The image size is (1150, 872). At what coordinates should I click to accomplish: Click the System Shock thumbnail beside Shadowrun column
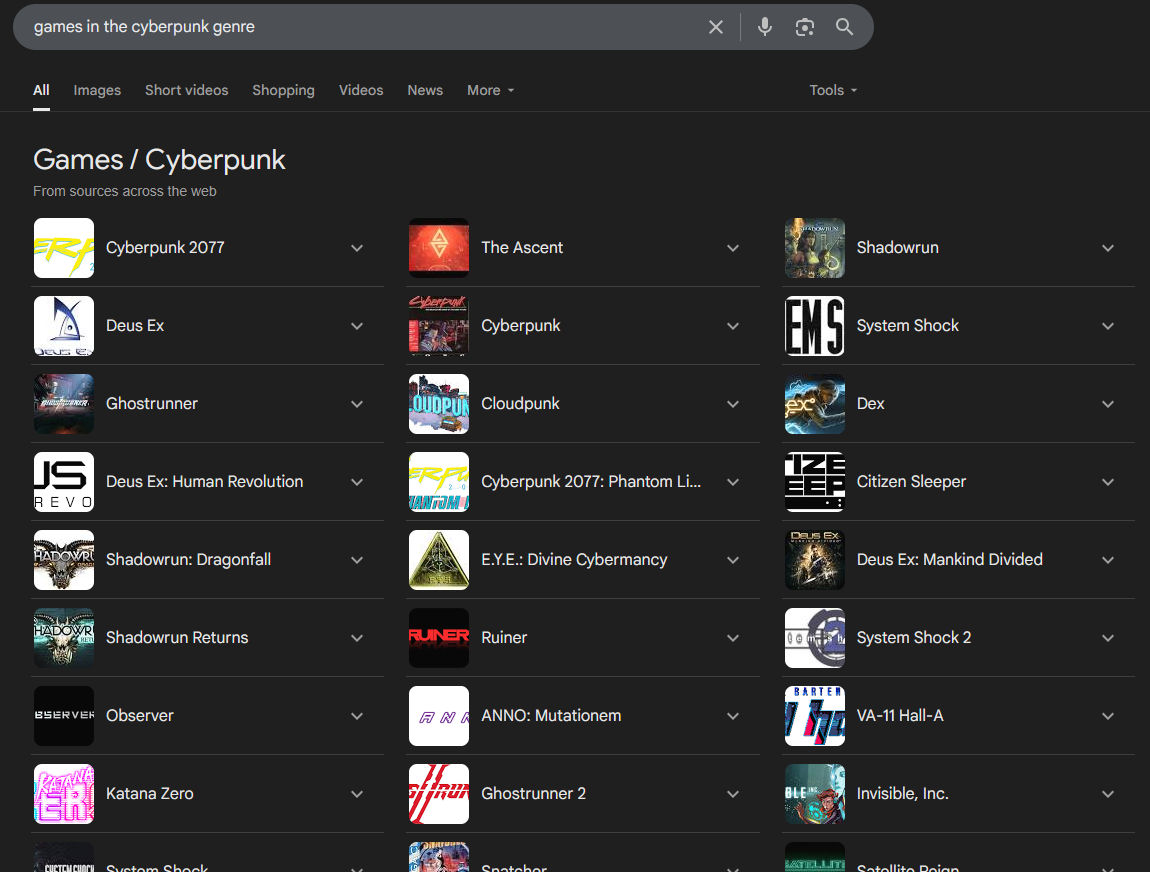815,326
